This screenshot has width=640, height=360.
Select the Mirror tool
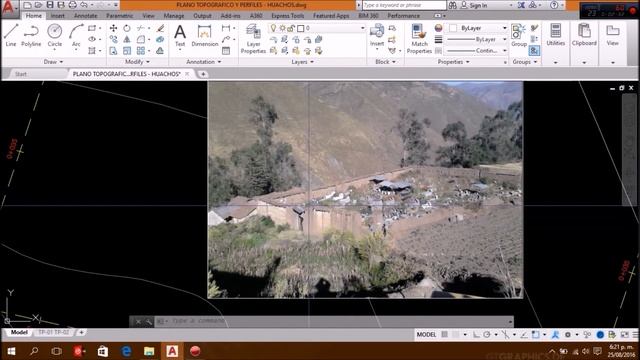(x=127, y=40)
